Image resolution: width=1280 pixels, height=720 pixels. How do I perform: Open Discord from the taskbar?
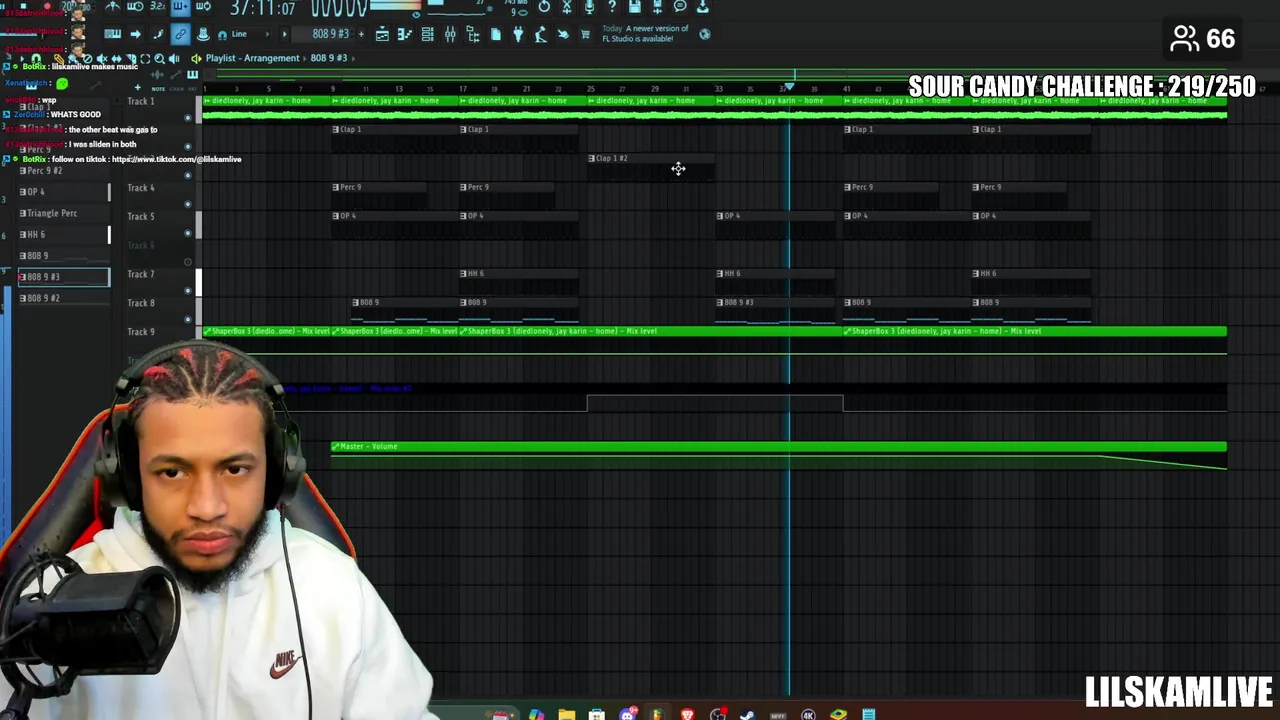point(628,713)
